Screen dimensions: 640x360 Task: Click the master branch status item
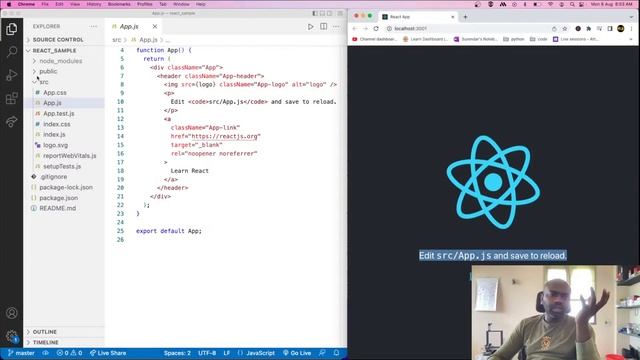(x=21, y=353)
